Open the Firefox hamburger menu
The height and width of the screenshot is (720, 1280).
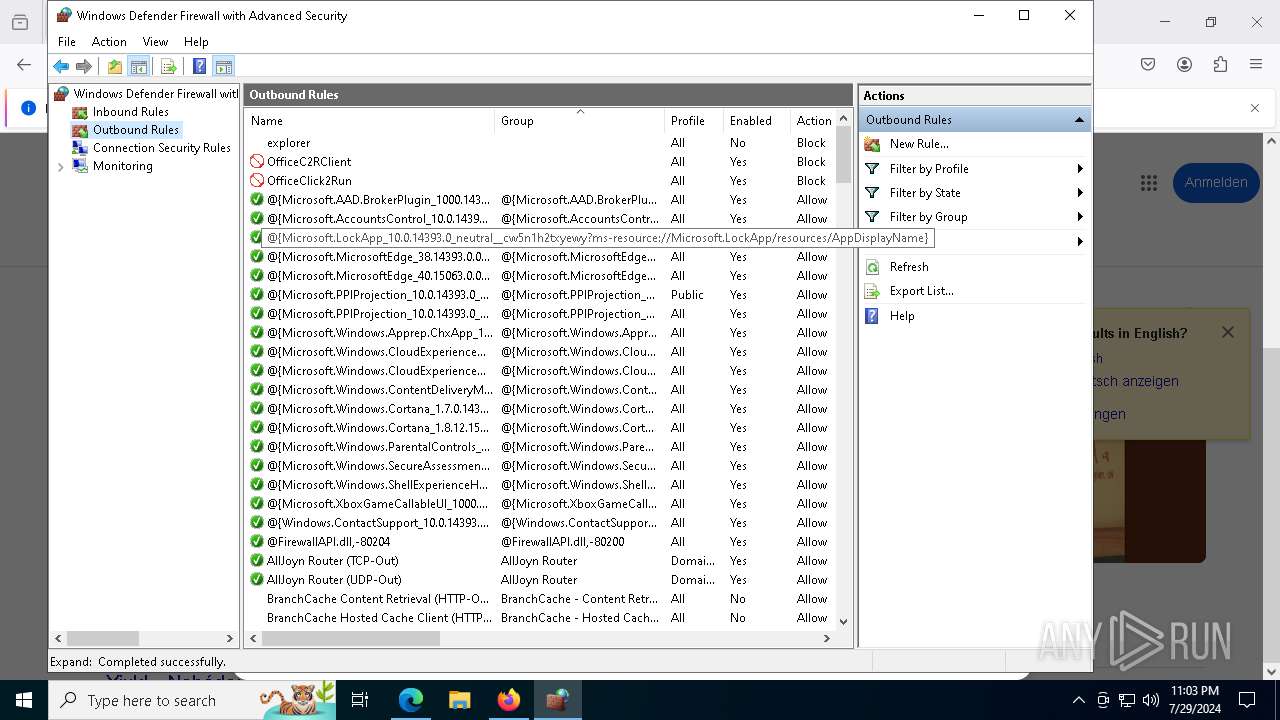point(1256,64)
